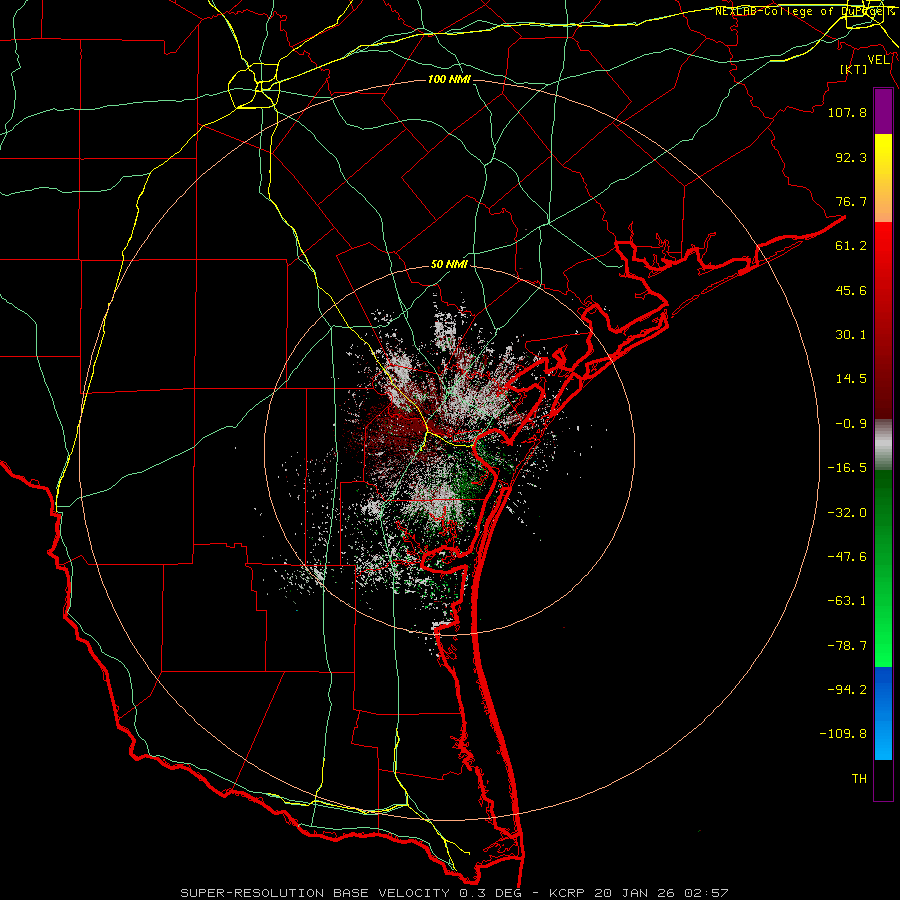Click the -32.0 legend value
Image resolution: width=900 pixels, height=900 pixels.
[847, 513]
